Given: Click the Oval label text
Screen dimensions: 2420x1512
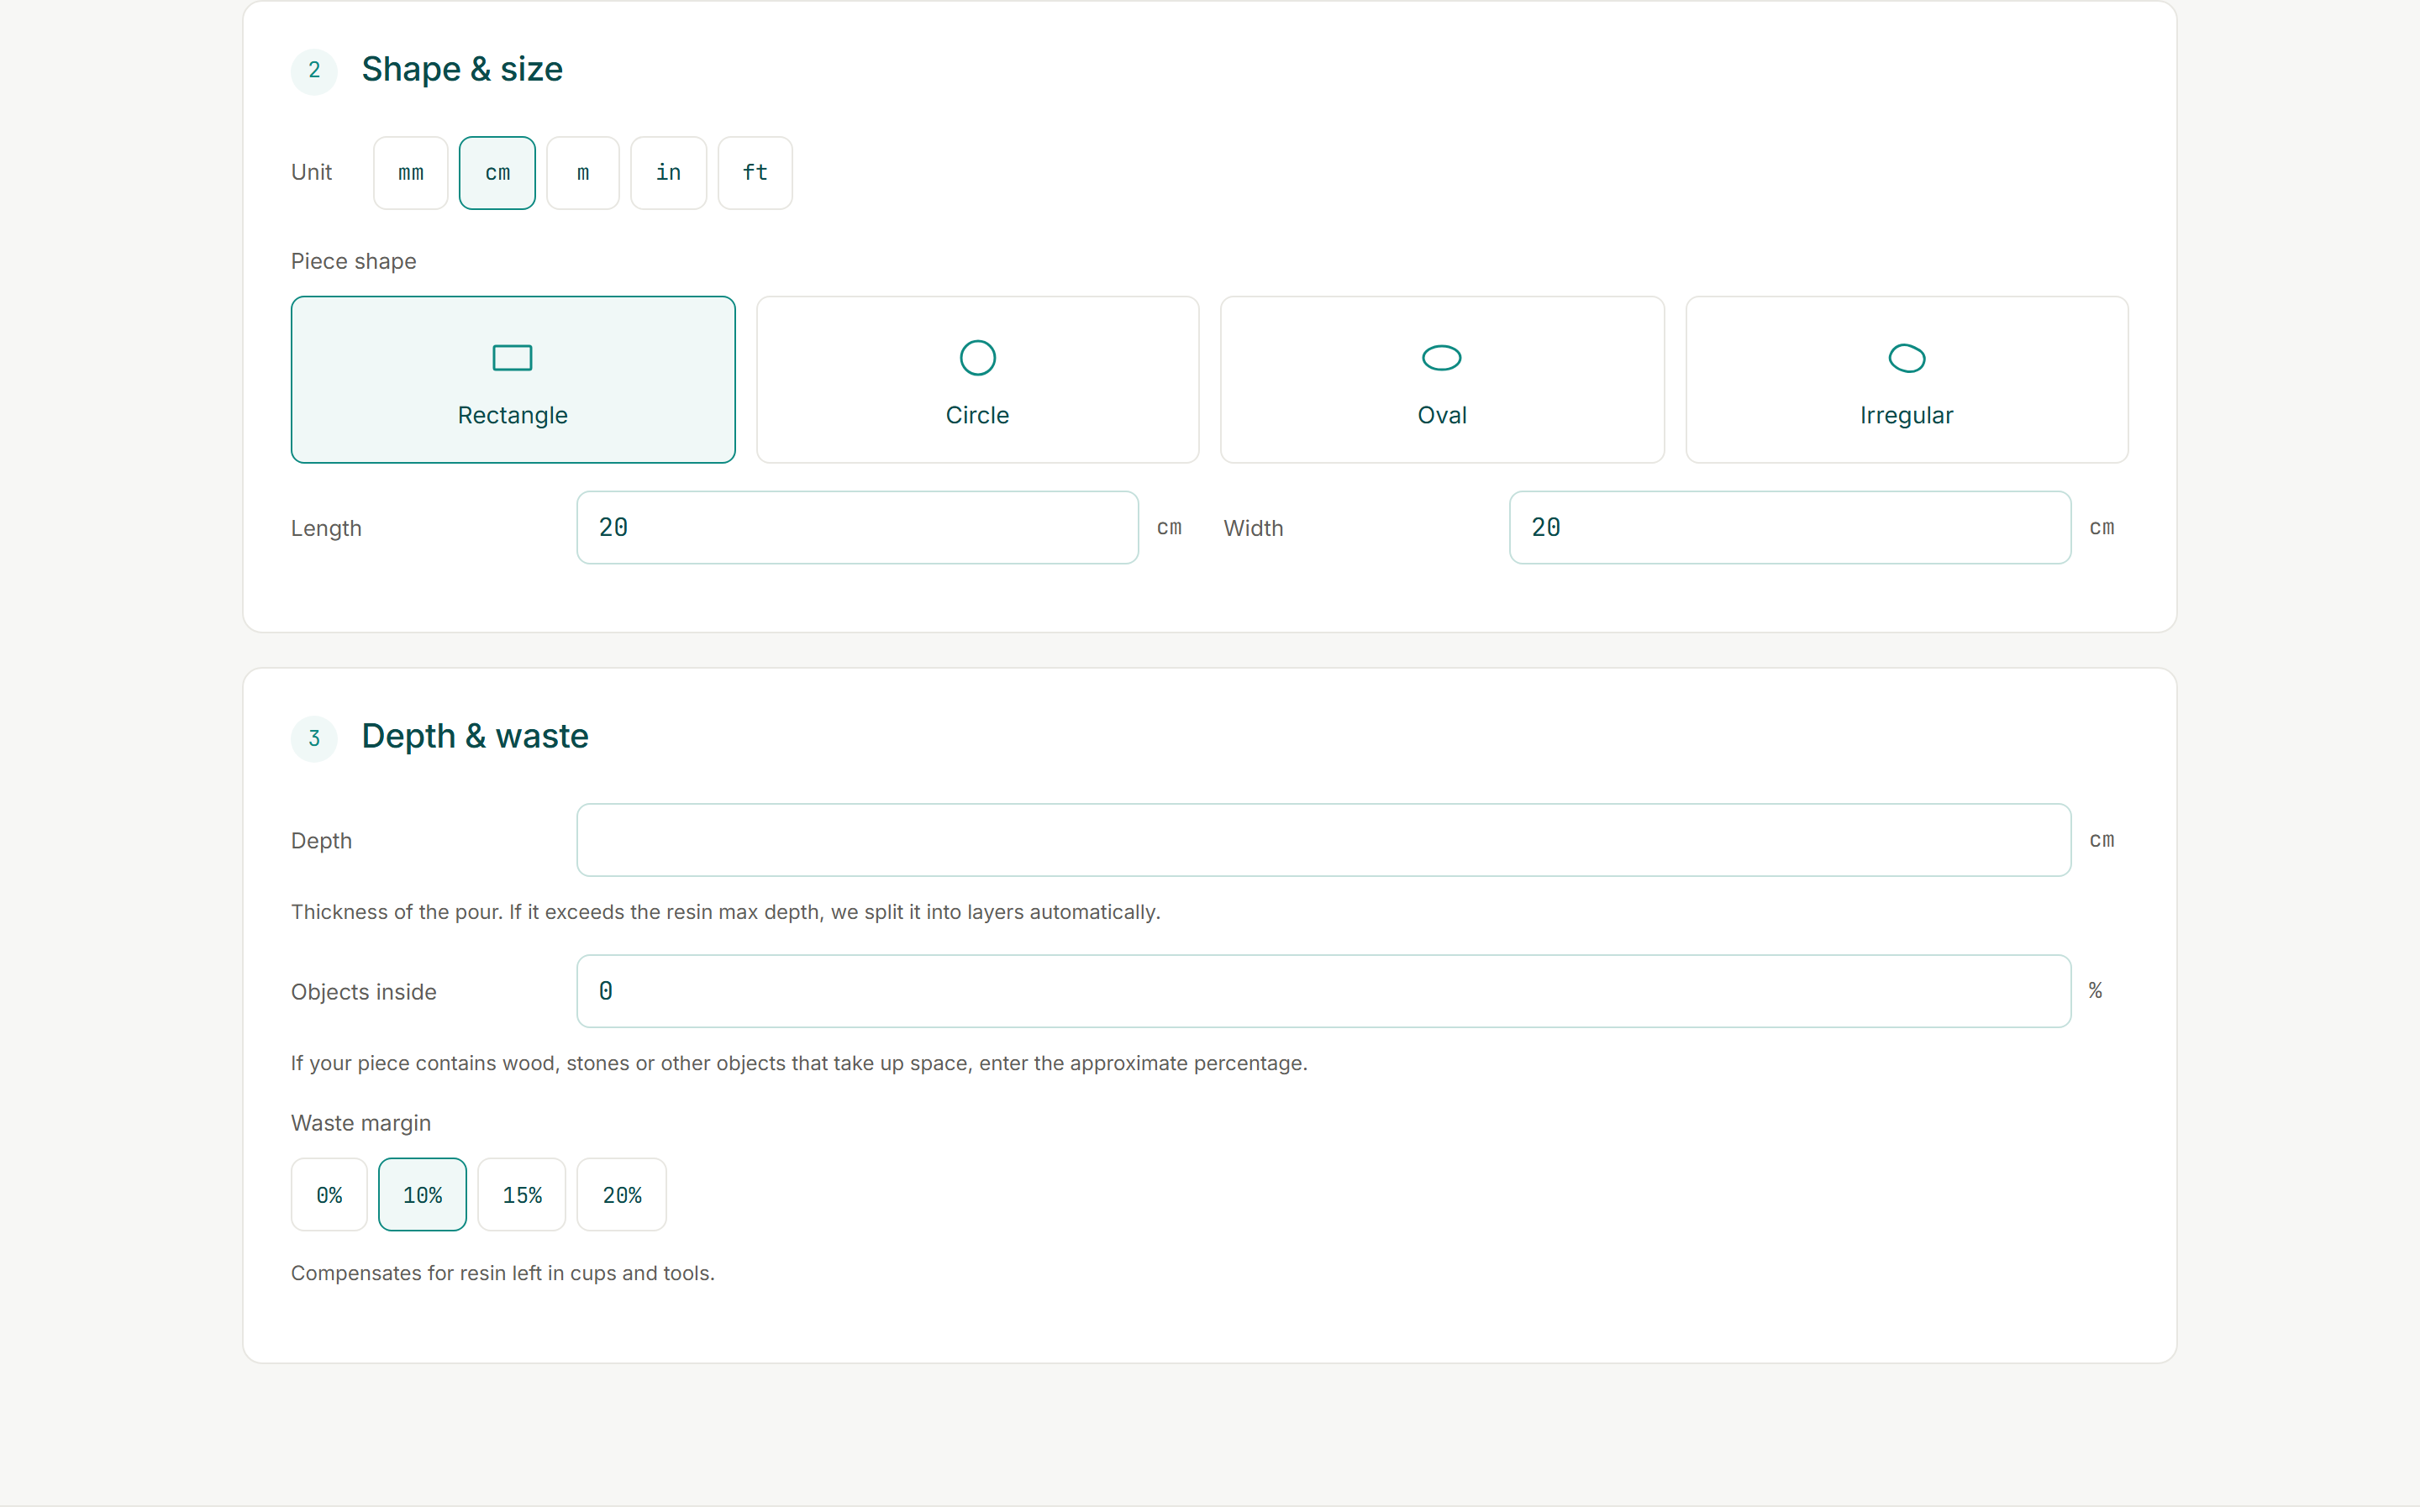Looking at the screenshot, I should [x=1441, y=415].
